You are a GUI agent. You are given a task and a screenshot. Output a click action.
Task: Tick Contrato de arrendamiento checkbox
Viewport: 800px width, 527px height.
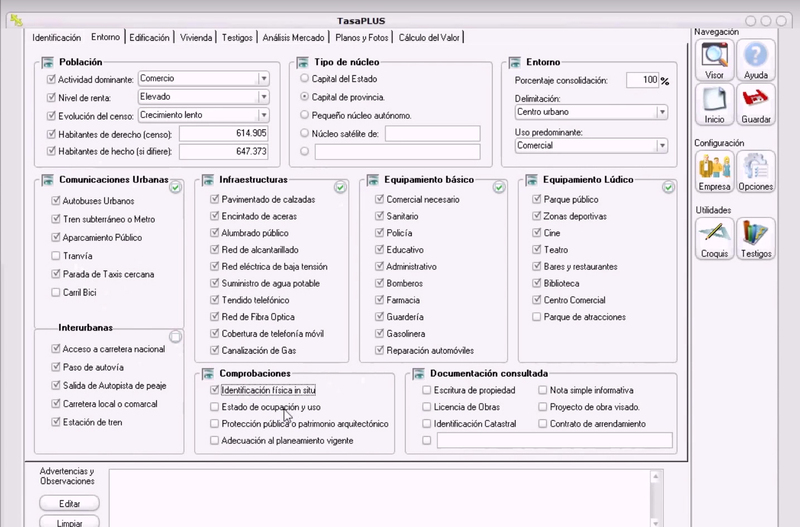542,424
